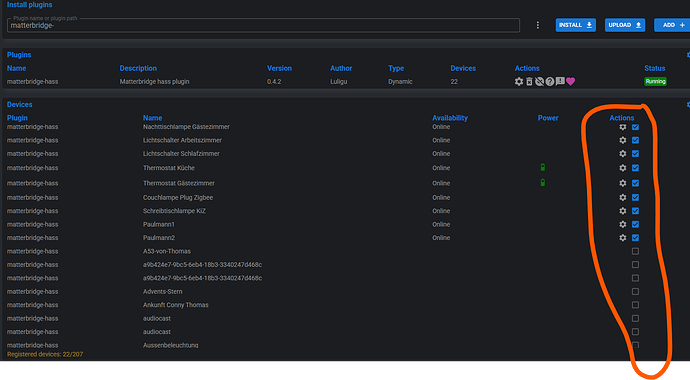
Task: Focus the plugin name or path field
Action: pyautogui.click(x=263, y=25)
